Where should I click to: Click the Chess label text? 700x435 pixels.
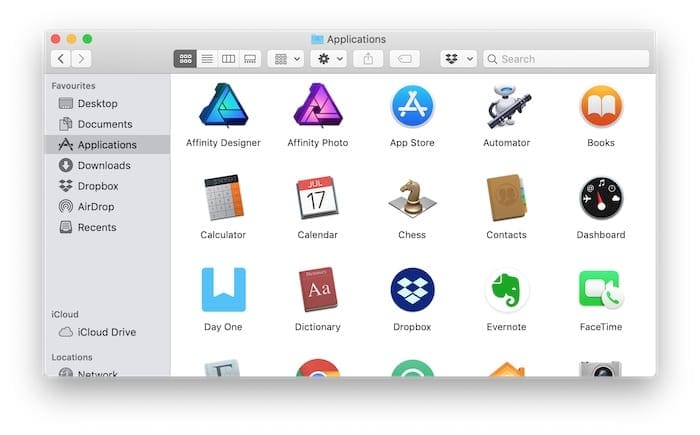[412, 234]
